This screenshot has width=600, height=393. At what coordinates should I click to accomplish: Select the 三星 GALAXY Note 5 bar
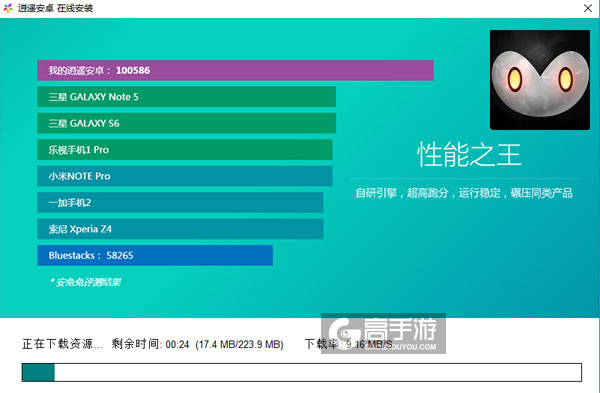[186, 97]
